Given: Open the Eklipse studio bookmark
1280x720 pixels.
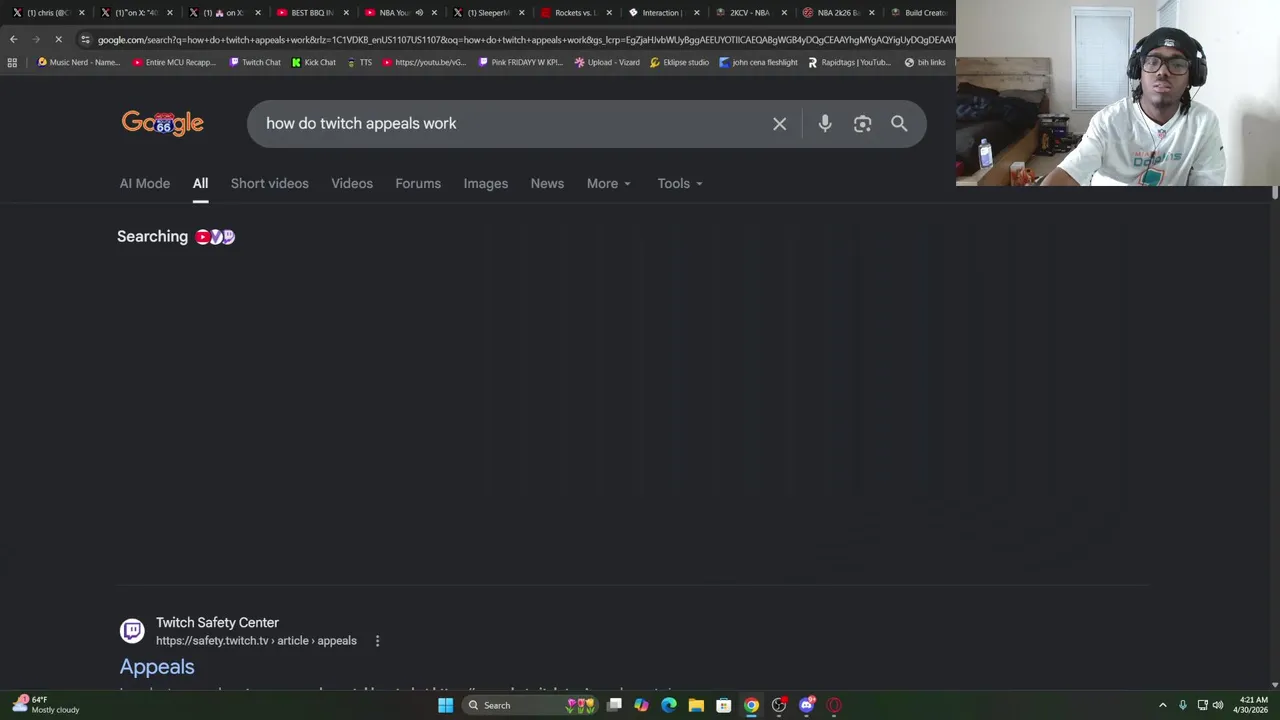Looking at the screenshot, I should coord(679,62).
